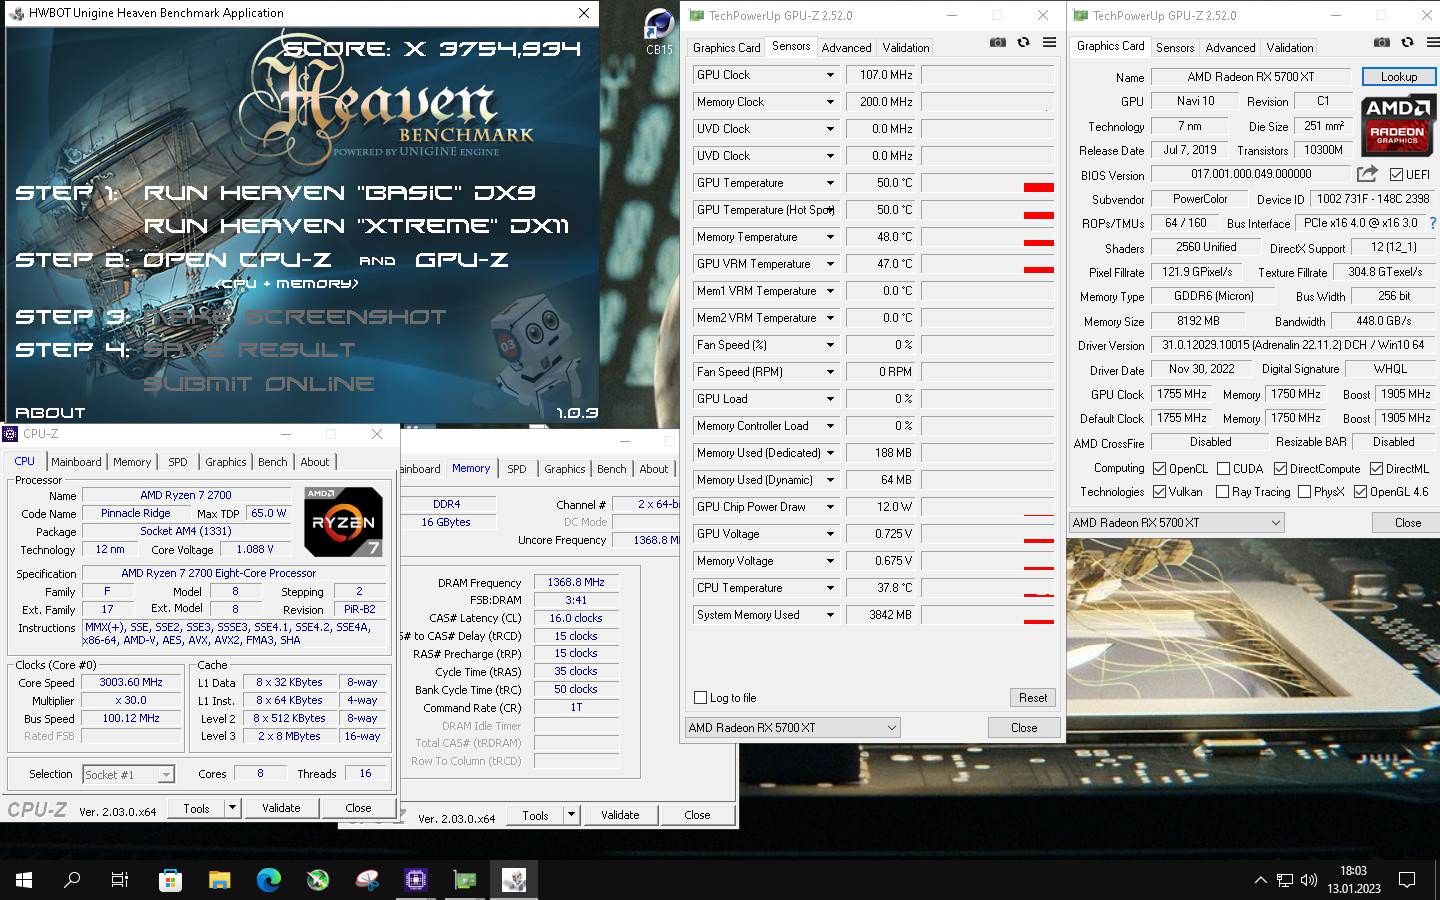Open notification center icon
The height and width of the screenshot is (900, 1440).
click(1407, 880)
